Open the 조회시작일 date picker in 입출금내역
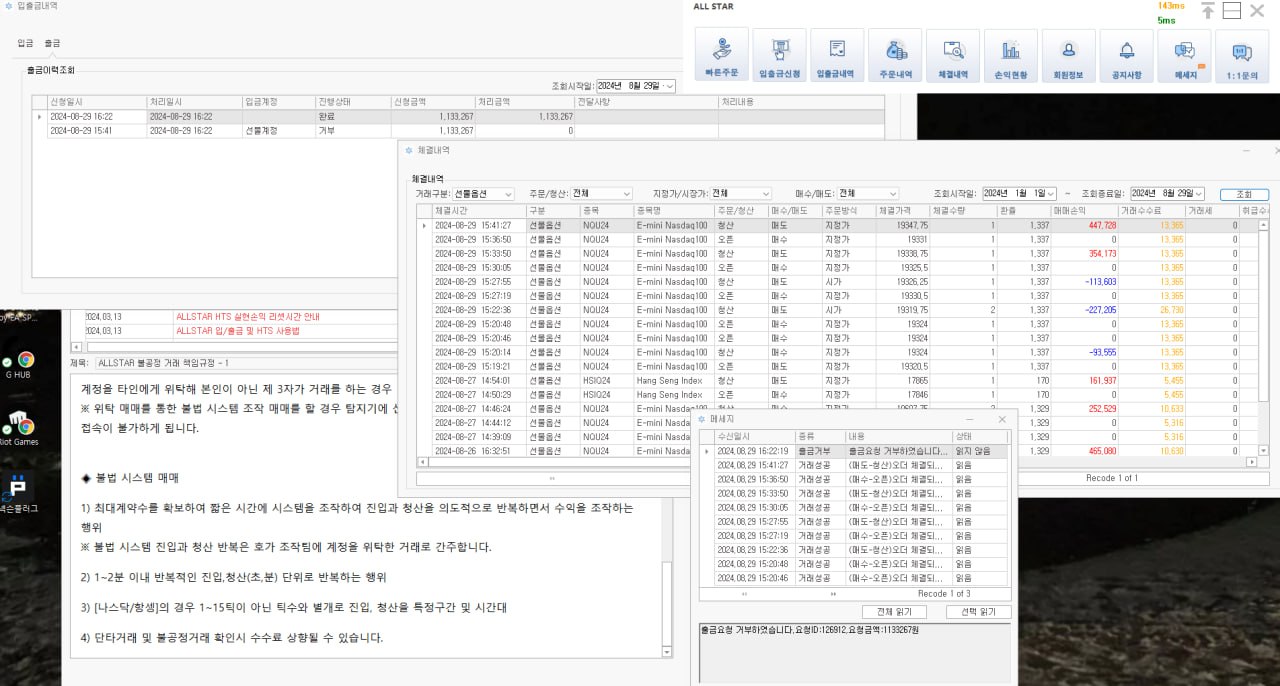 click(x=635, y=86)
